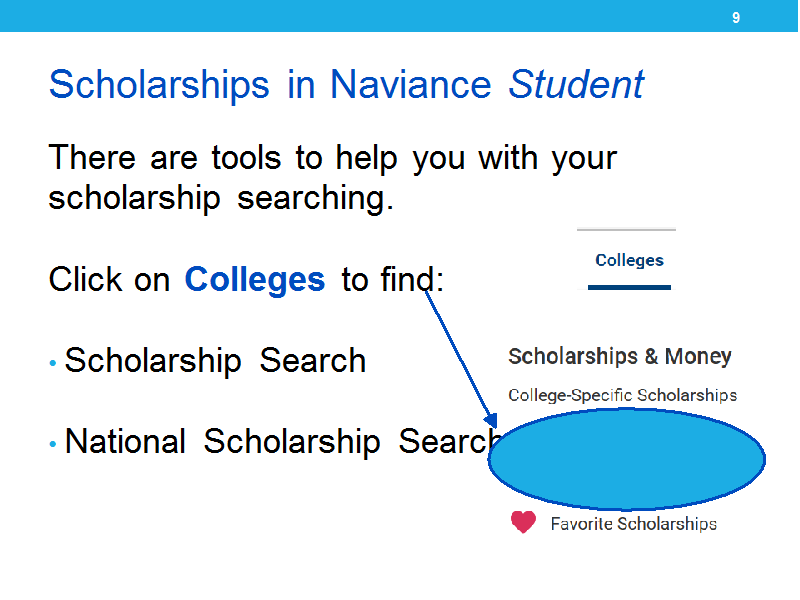Select College-Specific Scholarships link

coord(622,395)
